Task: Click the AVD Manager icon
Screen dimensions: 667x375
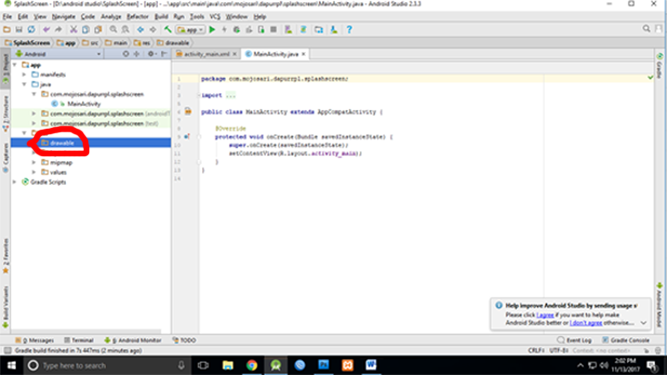Action: click(288, 29)
